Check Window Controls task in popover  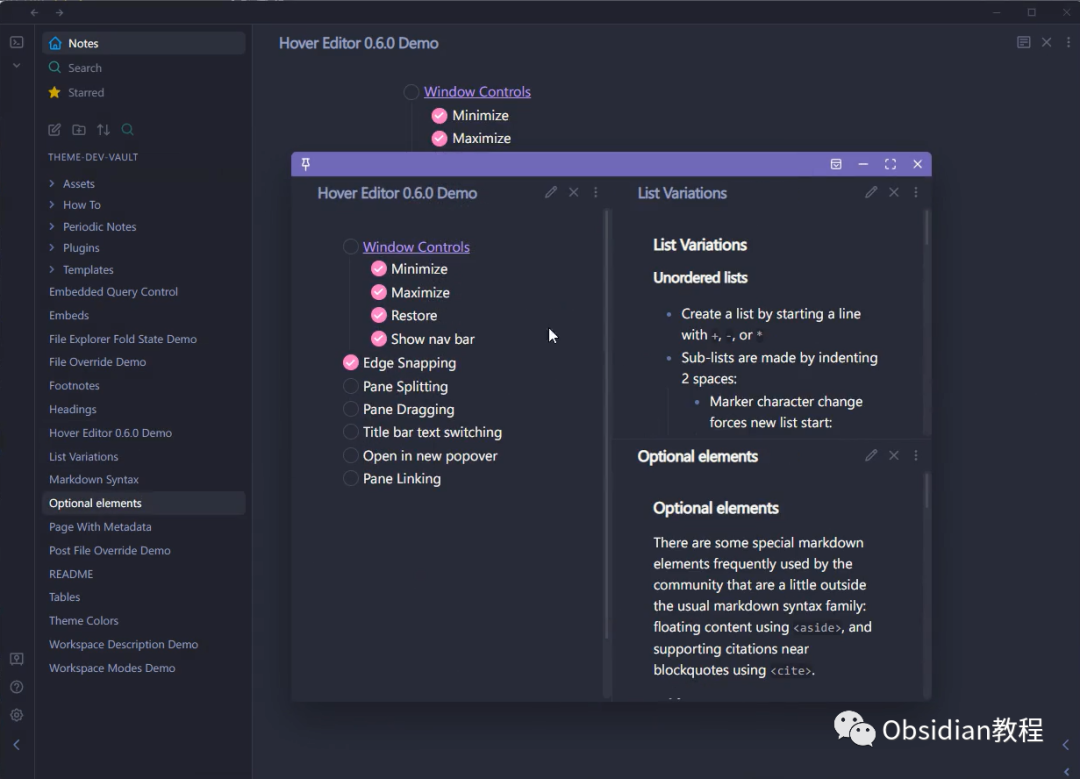click(351, 247)
